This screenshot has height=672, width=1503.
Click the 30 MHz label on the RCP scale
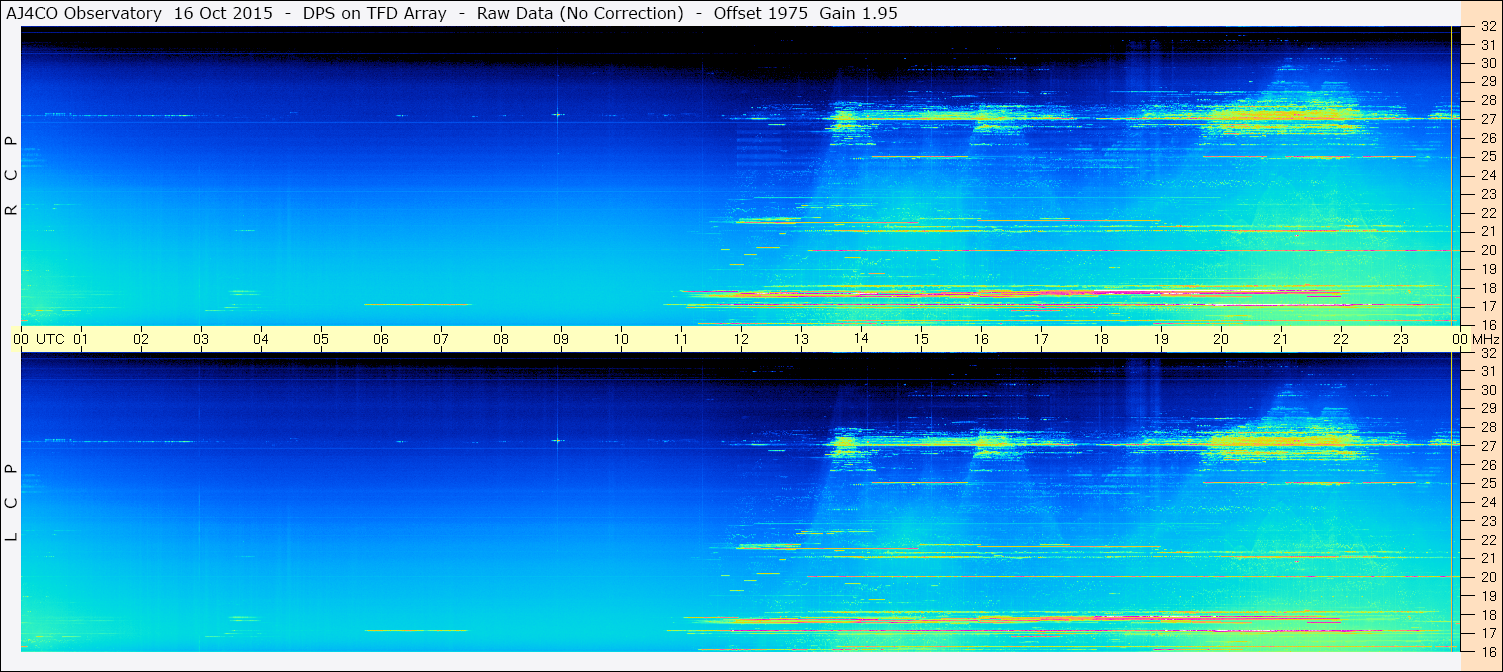pos(1488,63)
